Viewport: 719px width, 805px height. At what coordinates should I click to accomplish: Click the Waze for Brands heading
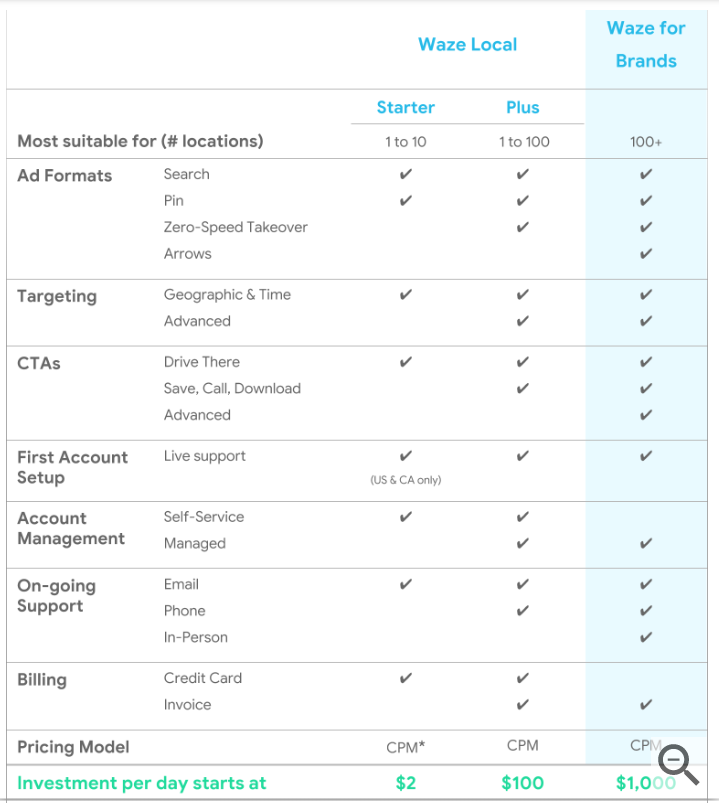coord(646,44)
